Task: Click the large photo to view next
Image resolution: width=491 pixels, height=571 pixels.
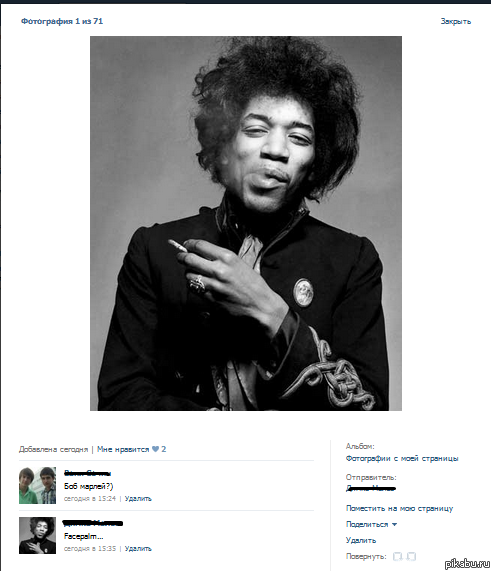Action: point(246,223)
